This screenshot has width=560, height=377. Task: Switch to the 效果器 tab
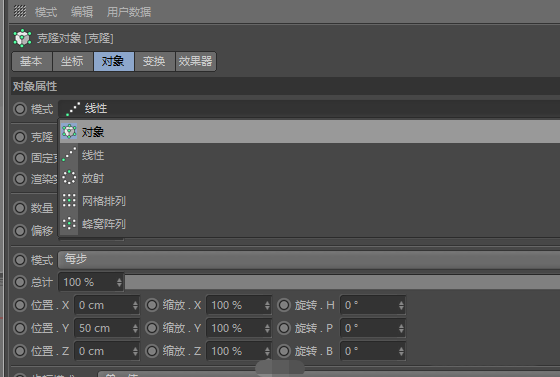196,61
